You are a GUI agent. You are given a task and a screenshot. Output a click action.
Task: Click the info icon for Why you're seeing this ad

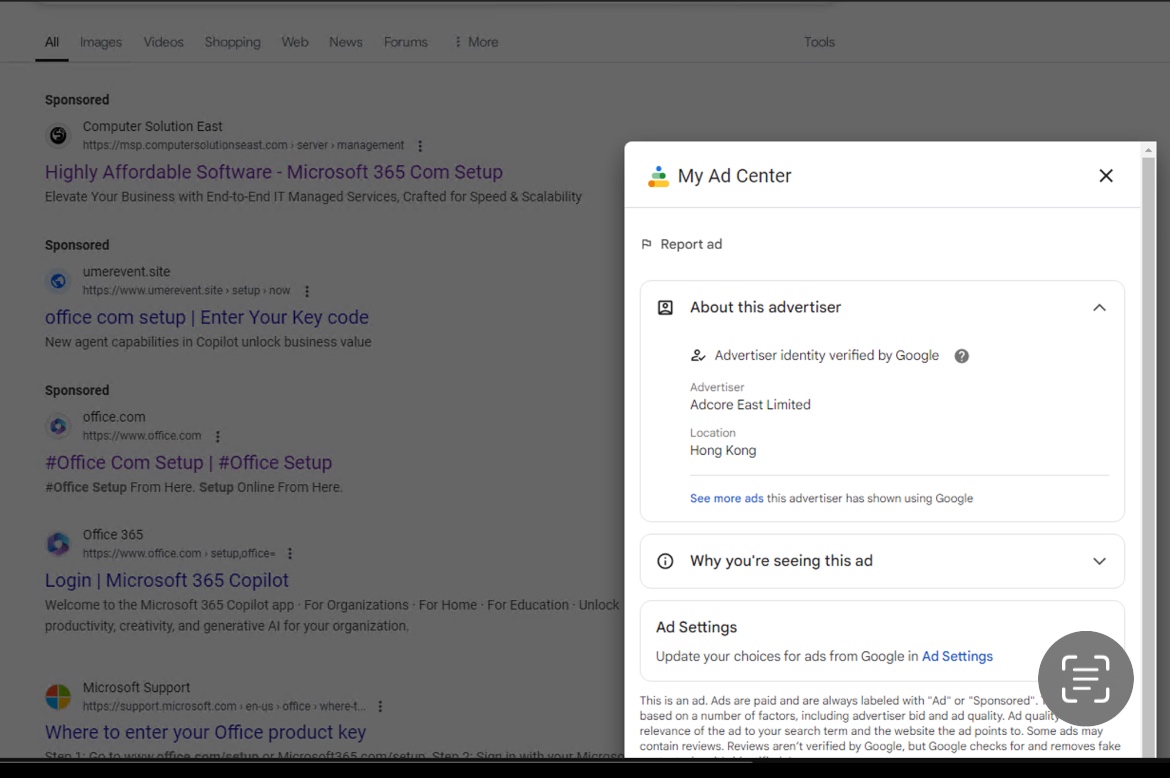coord(666,561)
